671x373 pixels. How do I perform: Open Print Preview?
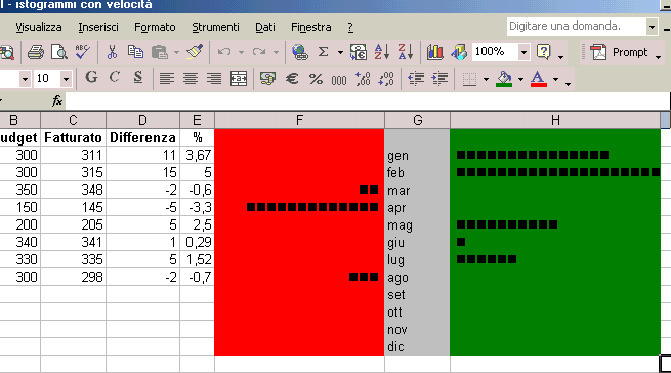pyautogui.click(x=59, y=52)
